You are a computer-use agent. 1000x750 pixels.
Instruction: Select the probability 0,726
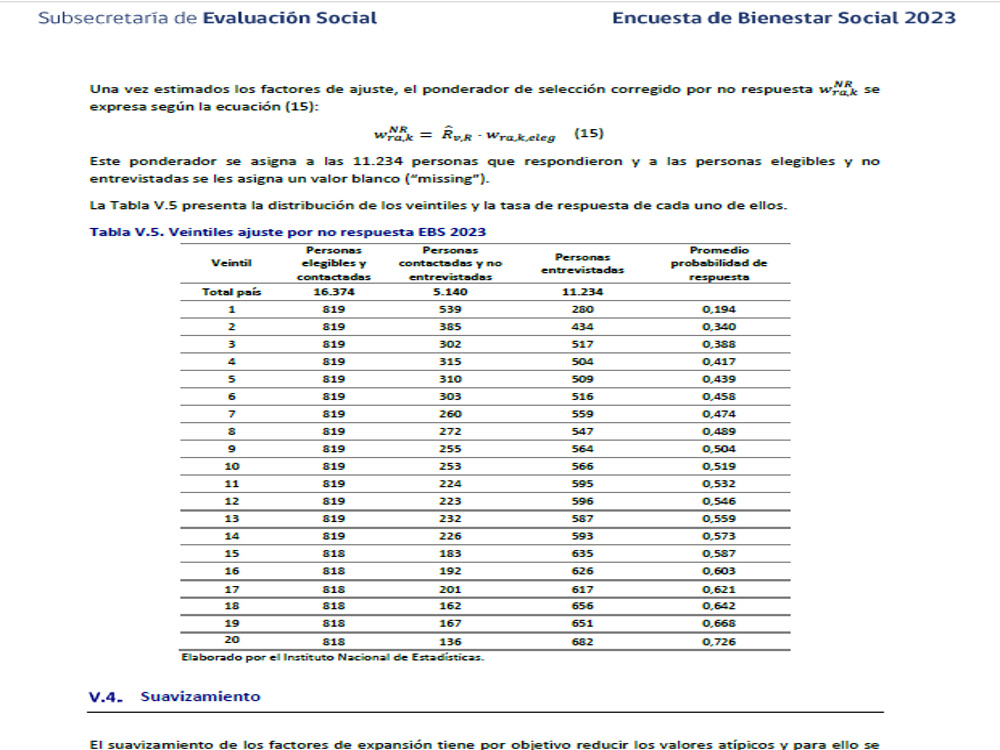coord(719,642)
